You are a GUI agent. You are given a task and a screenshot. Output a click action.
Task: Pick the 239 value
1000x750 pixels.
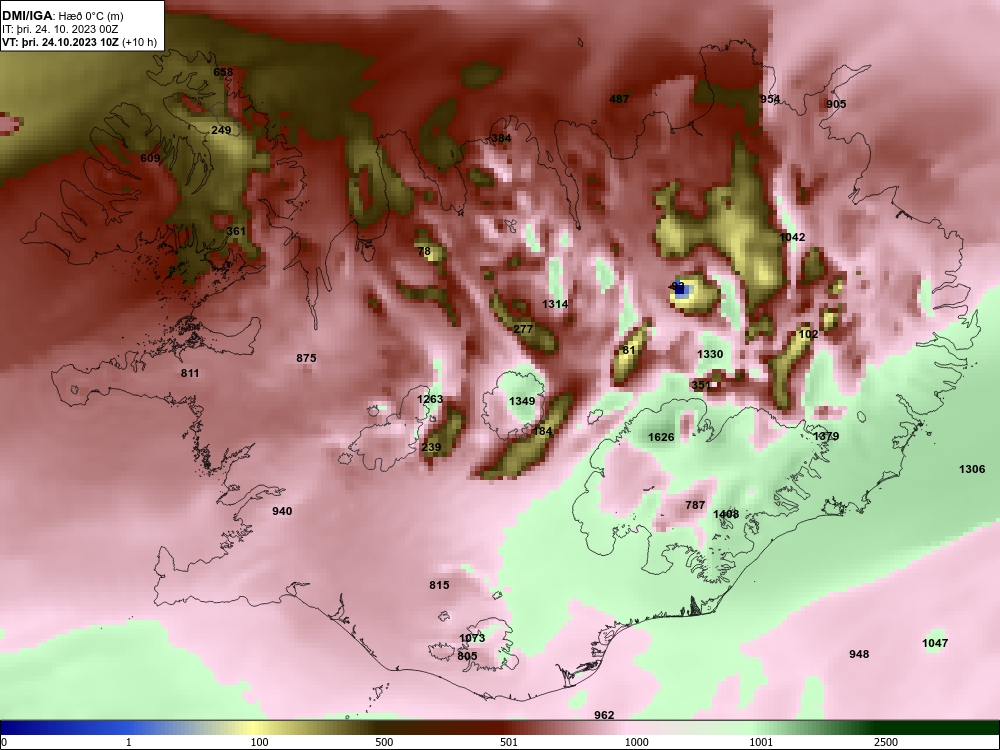(x=431, y=447)
